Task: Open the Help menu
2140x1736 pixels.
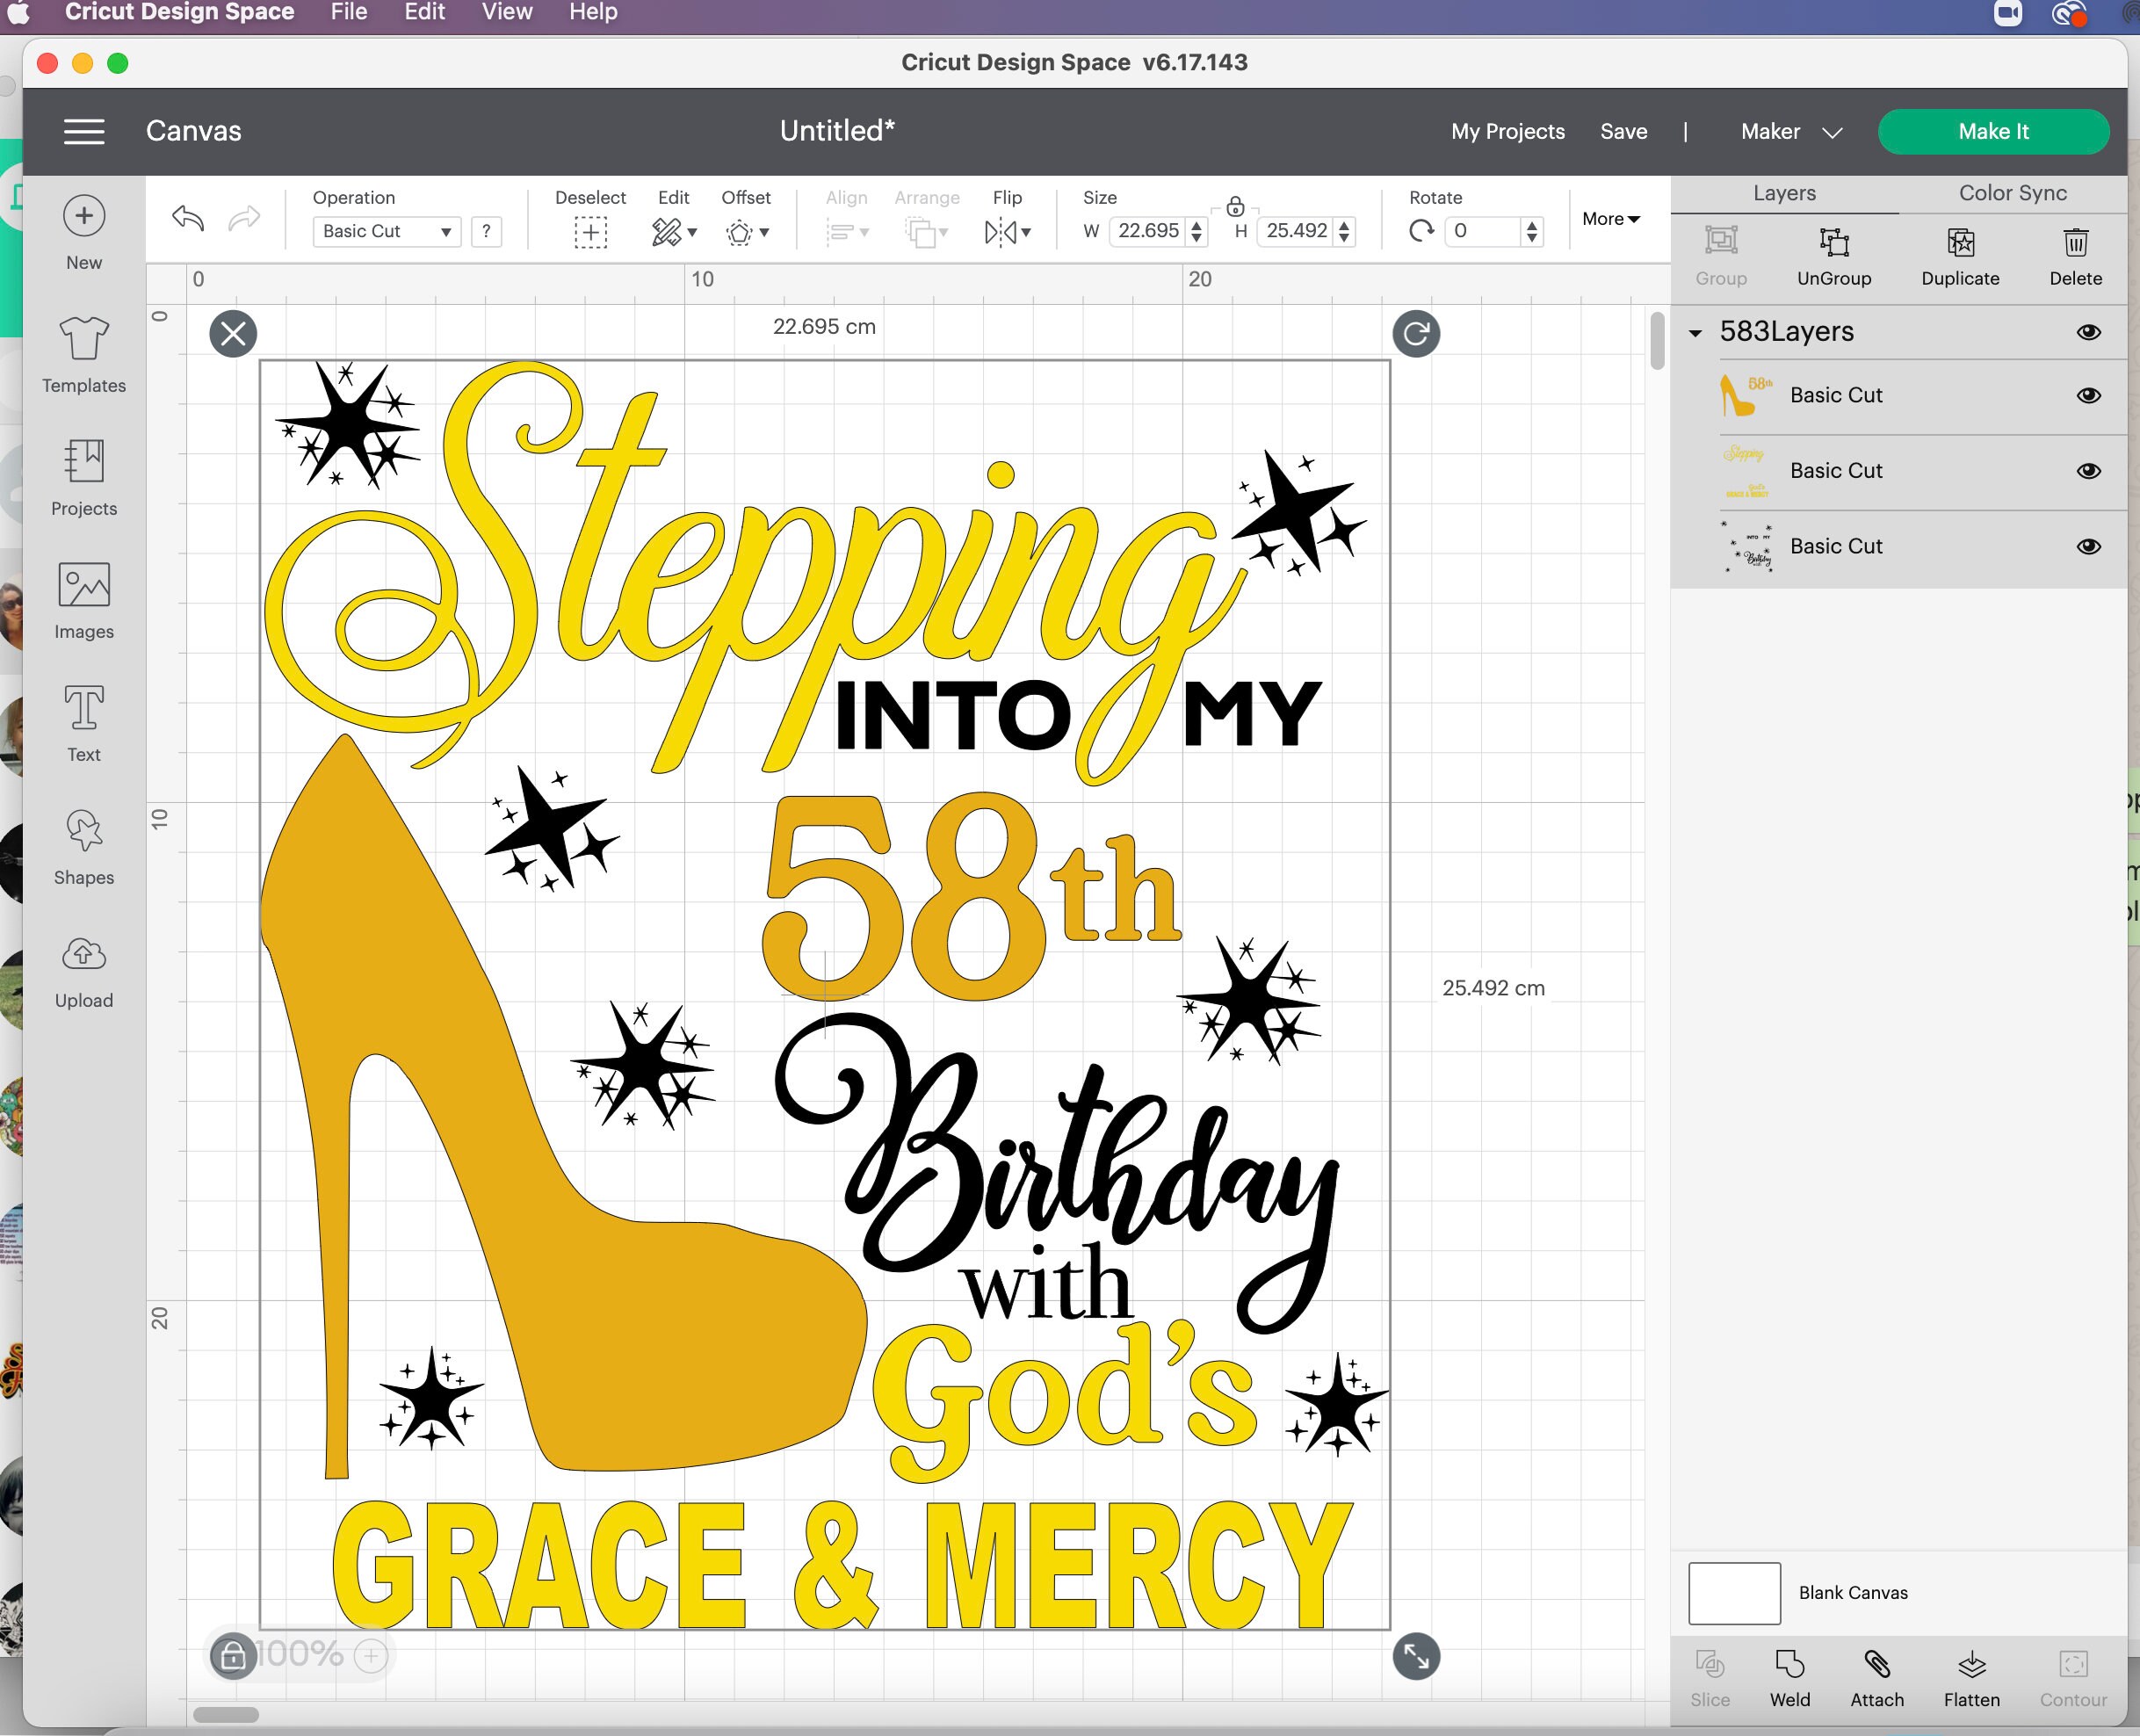Action: pyautogui.click(x=593, y=12)
